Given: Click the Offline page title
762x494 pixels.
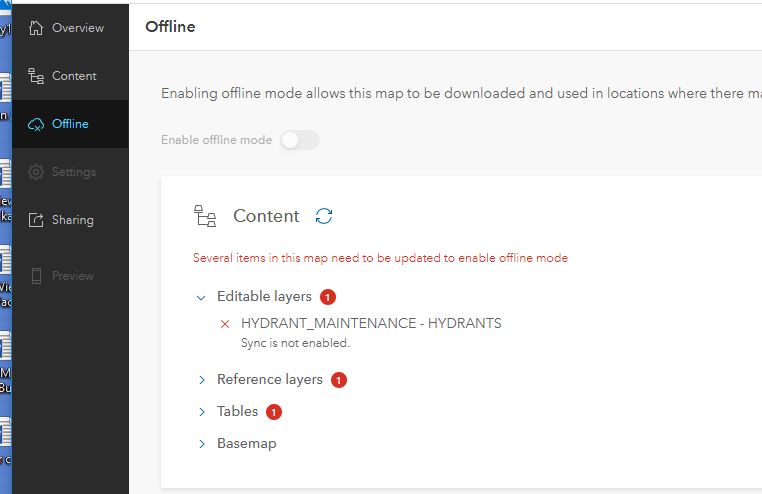Looking at the screenshot, I should click(170, 27).
